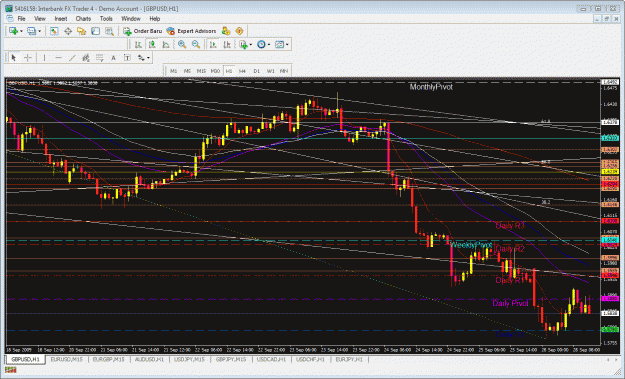Screen dimensions: 625x379
Task: Toggle Expert Advisors on or off
Action: coord(192,31)
